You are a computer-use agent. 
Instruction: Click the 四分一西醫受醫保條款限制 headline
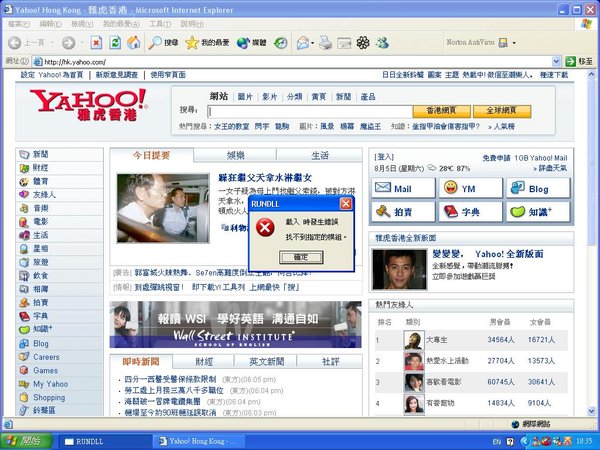pos(170,379)
